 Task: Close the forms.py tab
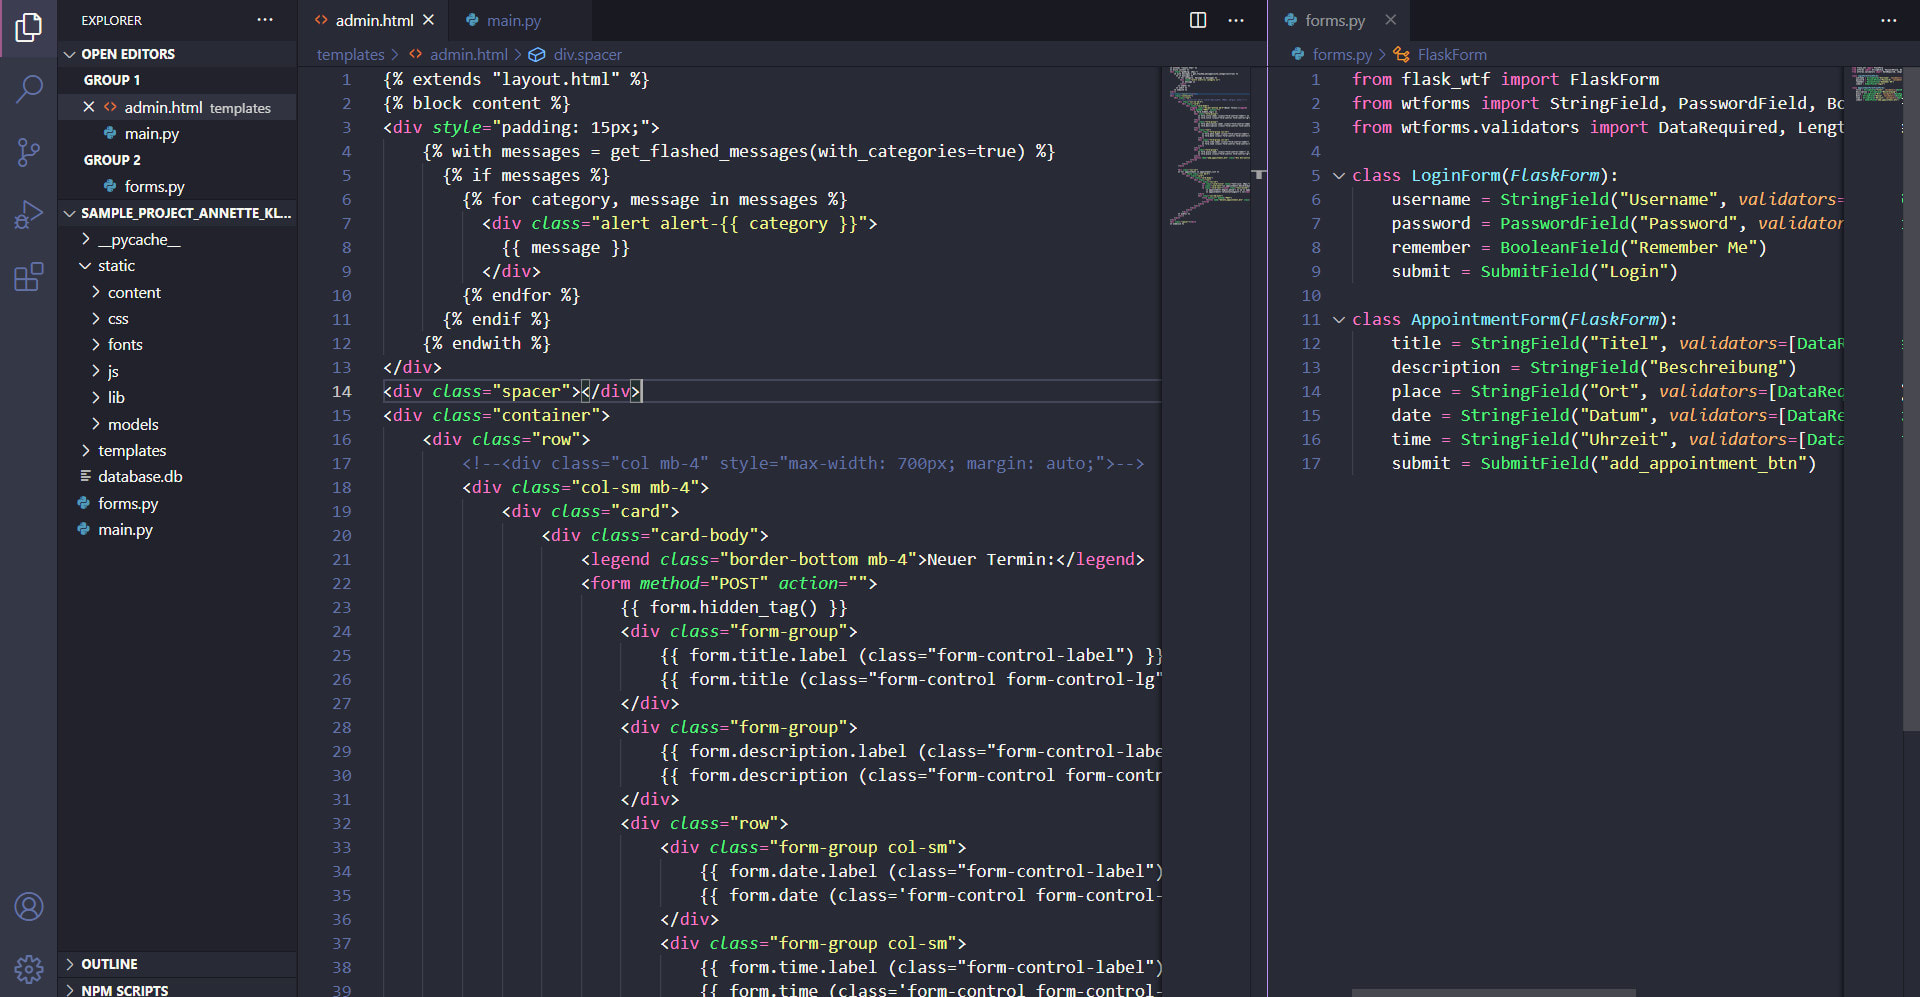pyautogui.click(x=1390, y=20)
